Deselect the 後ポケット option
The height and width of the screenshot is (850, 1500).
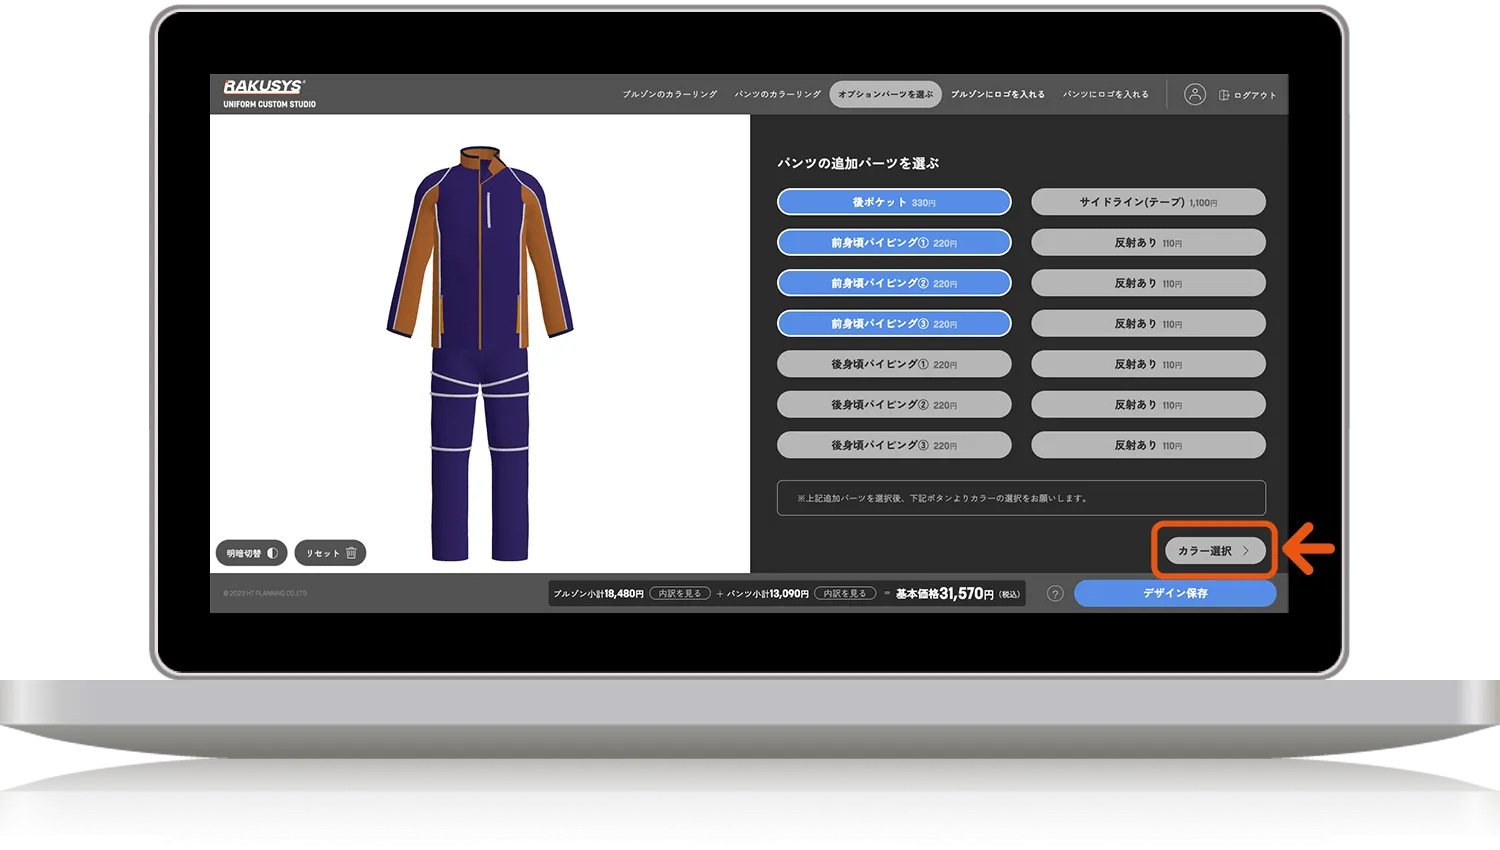click(893, 202)
